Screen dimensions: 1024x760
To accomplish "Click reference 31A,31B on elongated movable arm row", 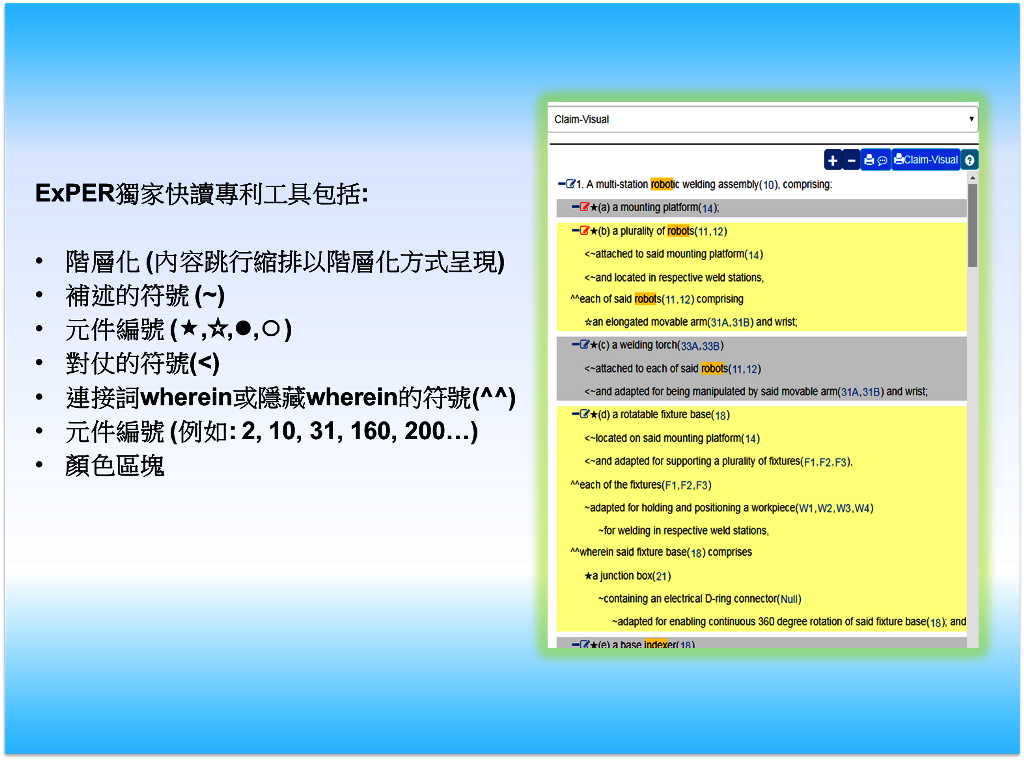I will (731, 322).
